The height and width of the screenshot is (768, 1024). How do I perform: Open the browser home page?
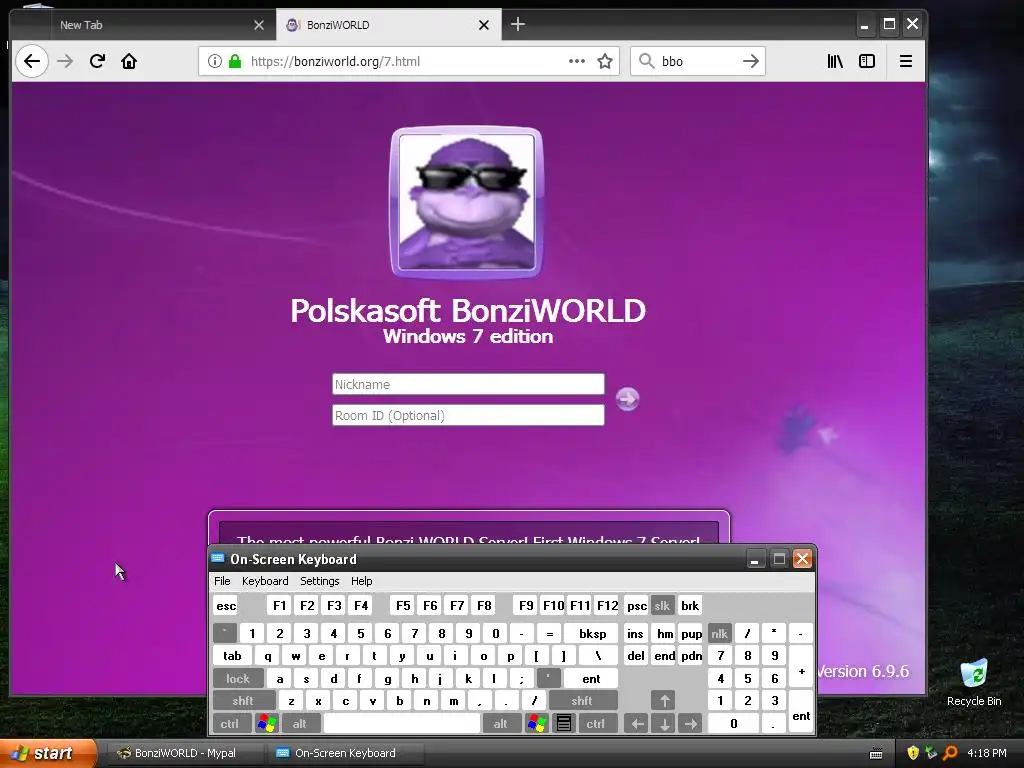[x=129, y=61]
